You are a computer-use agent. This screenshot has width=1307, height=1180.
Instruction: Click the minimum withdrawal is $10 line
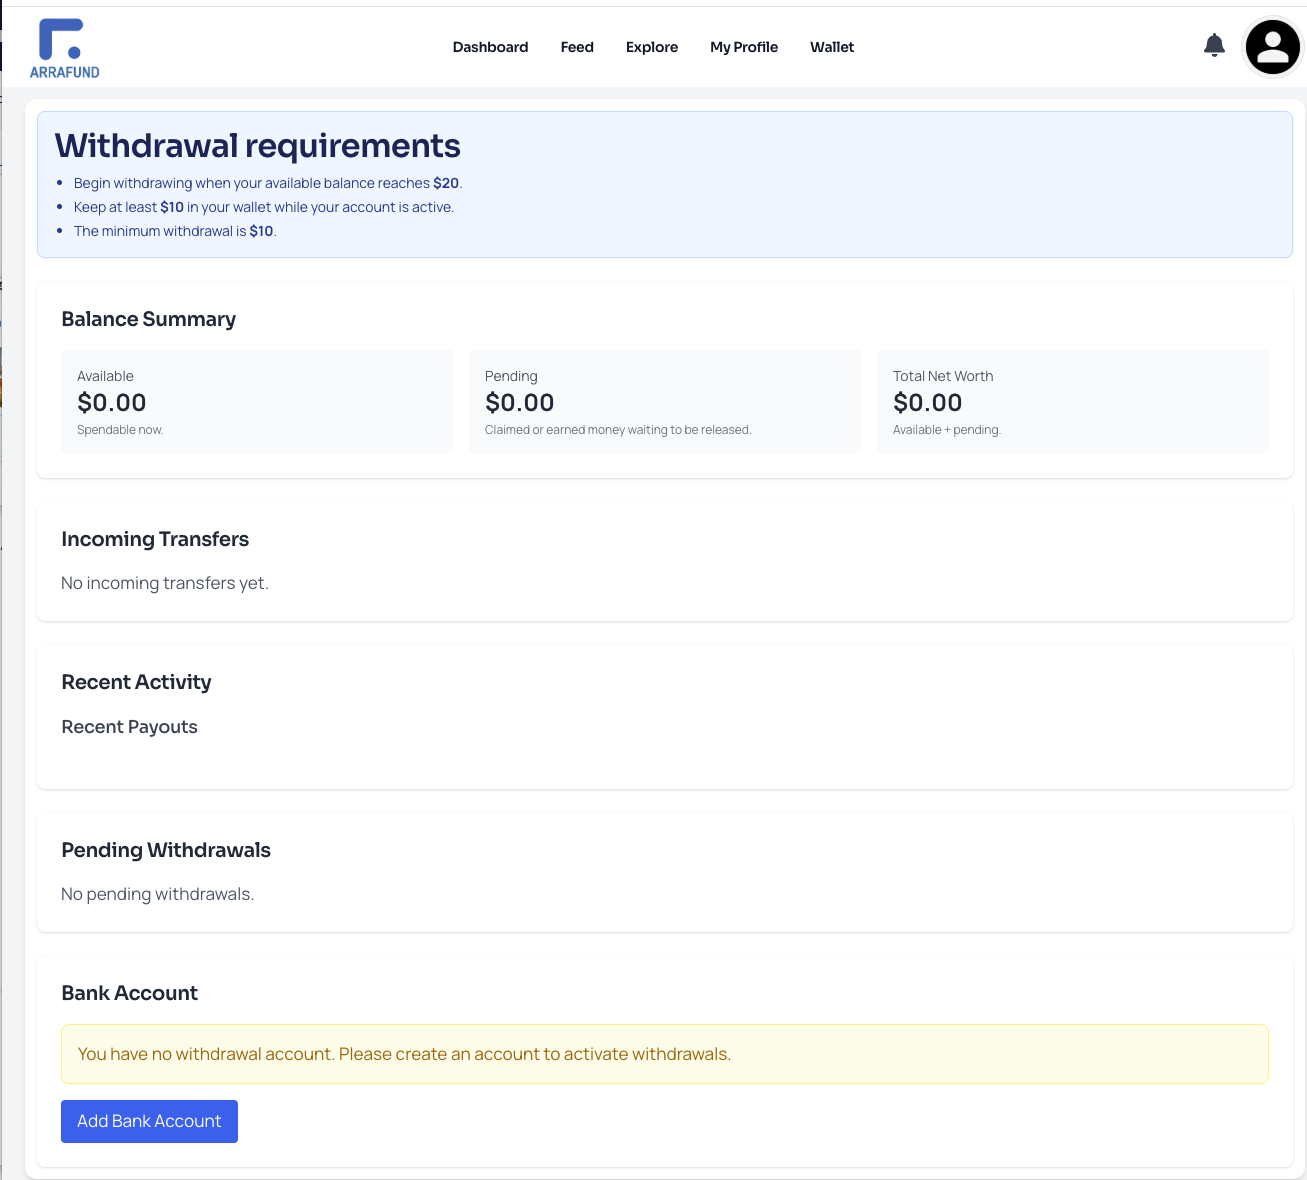point(175,231)
